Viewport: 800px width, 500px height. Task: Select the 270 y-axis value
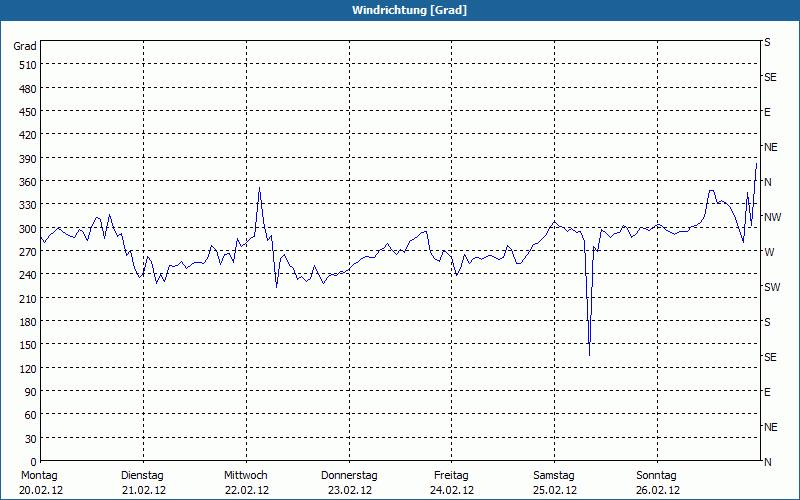coord(28,253)
